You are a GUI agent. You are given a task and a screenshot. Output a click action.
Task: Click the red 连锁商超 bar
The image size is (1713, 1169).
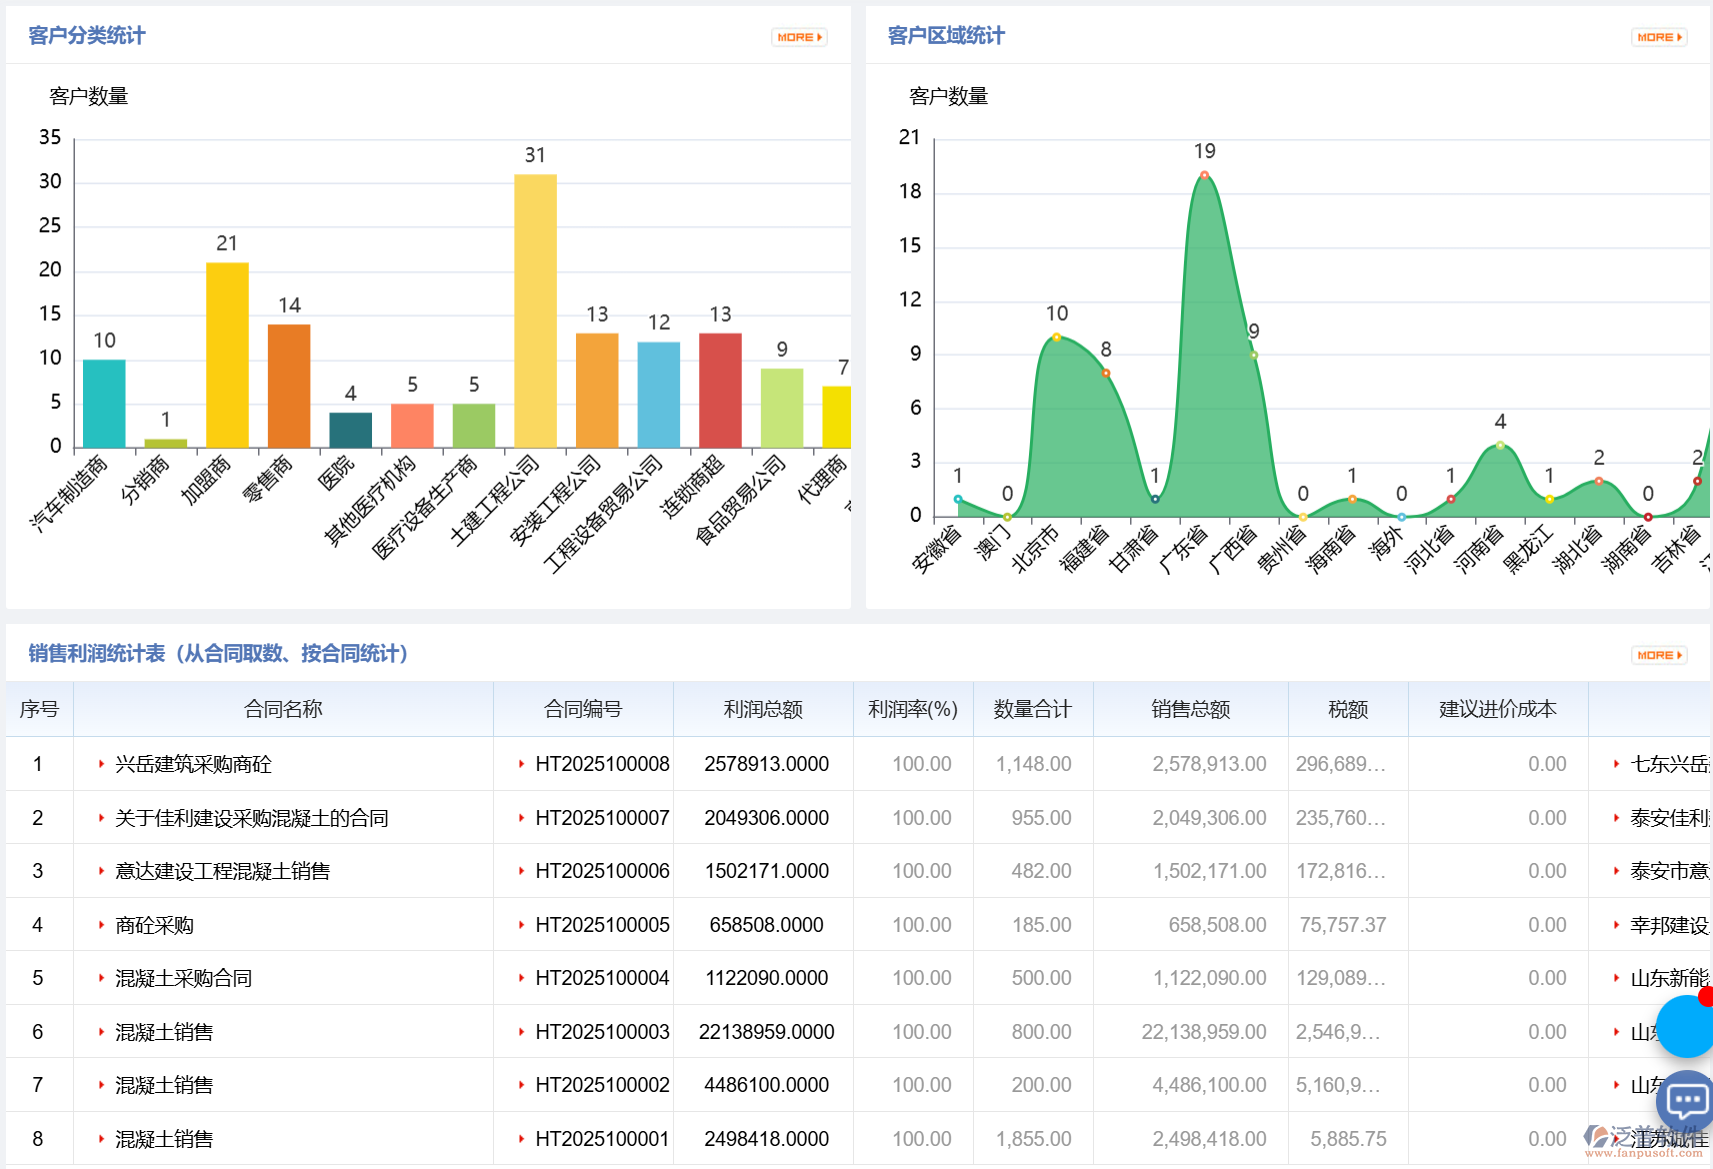(x=720, y=390)
